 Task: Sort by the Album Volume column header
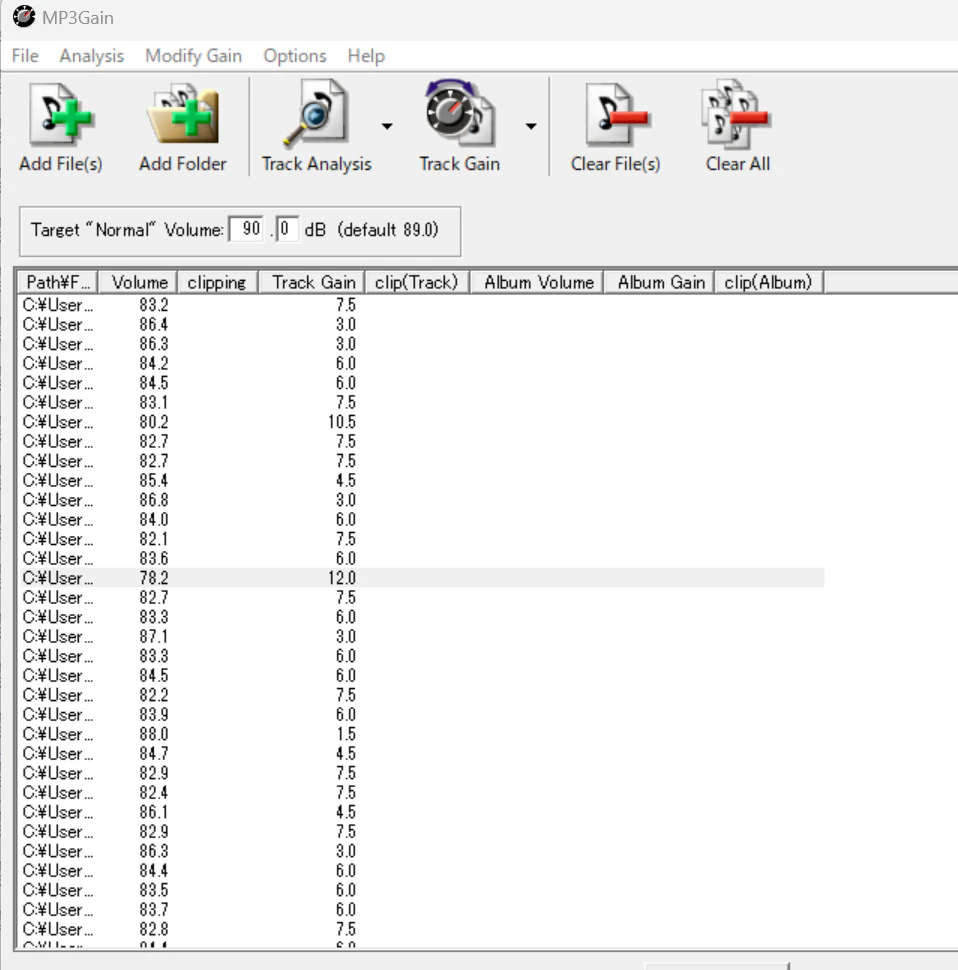click(537, 282)
